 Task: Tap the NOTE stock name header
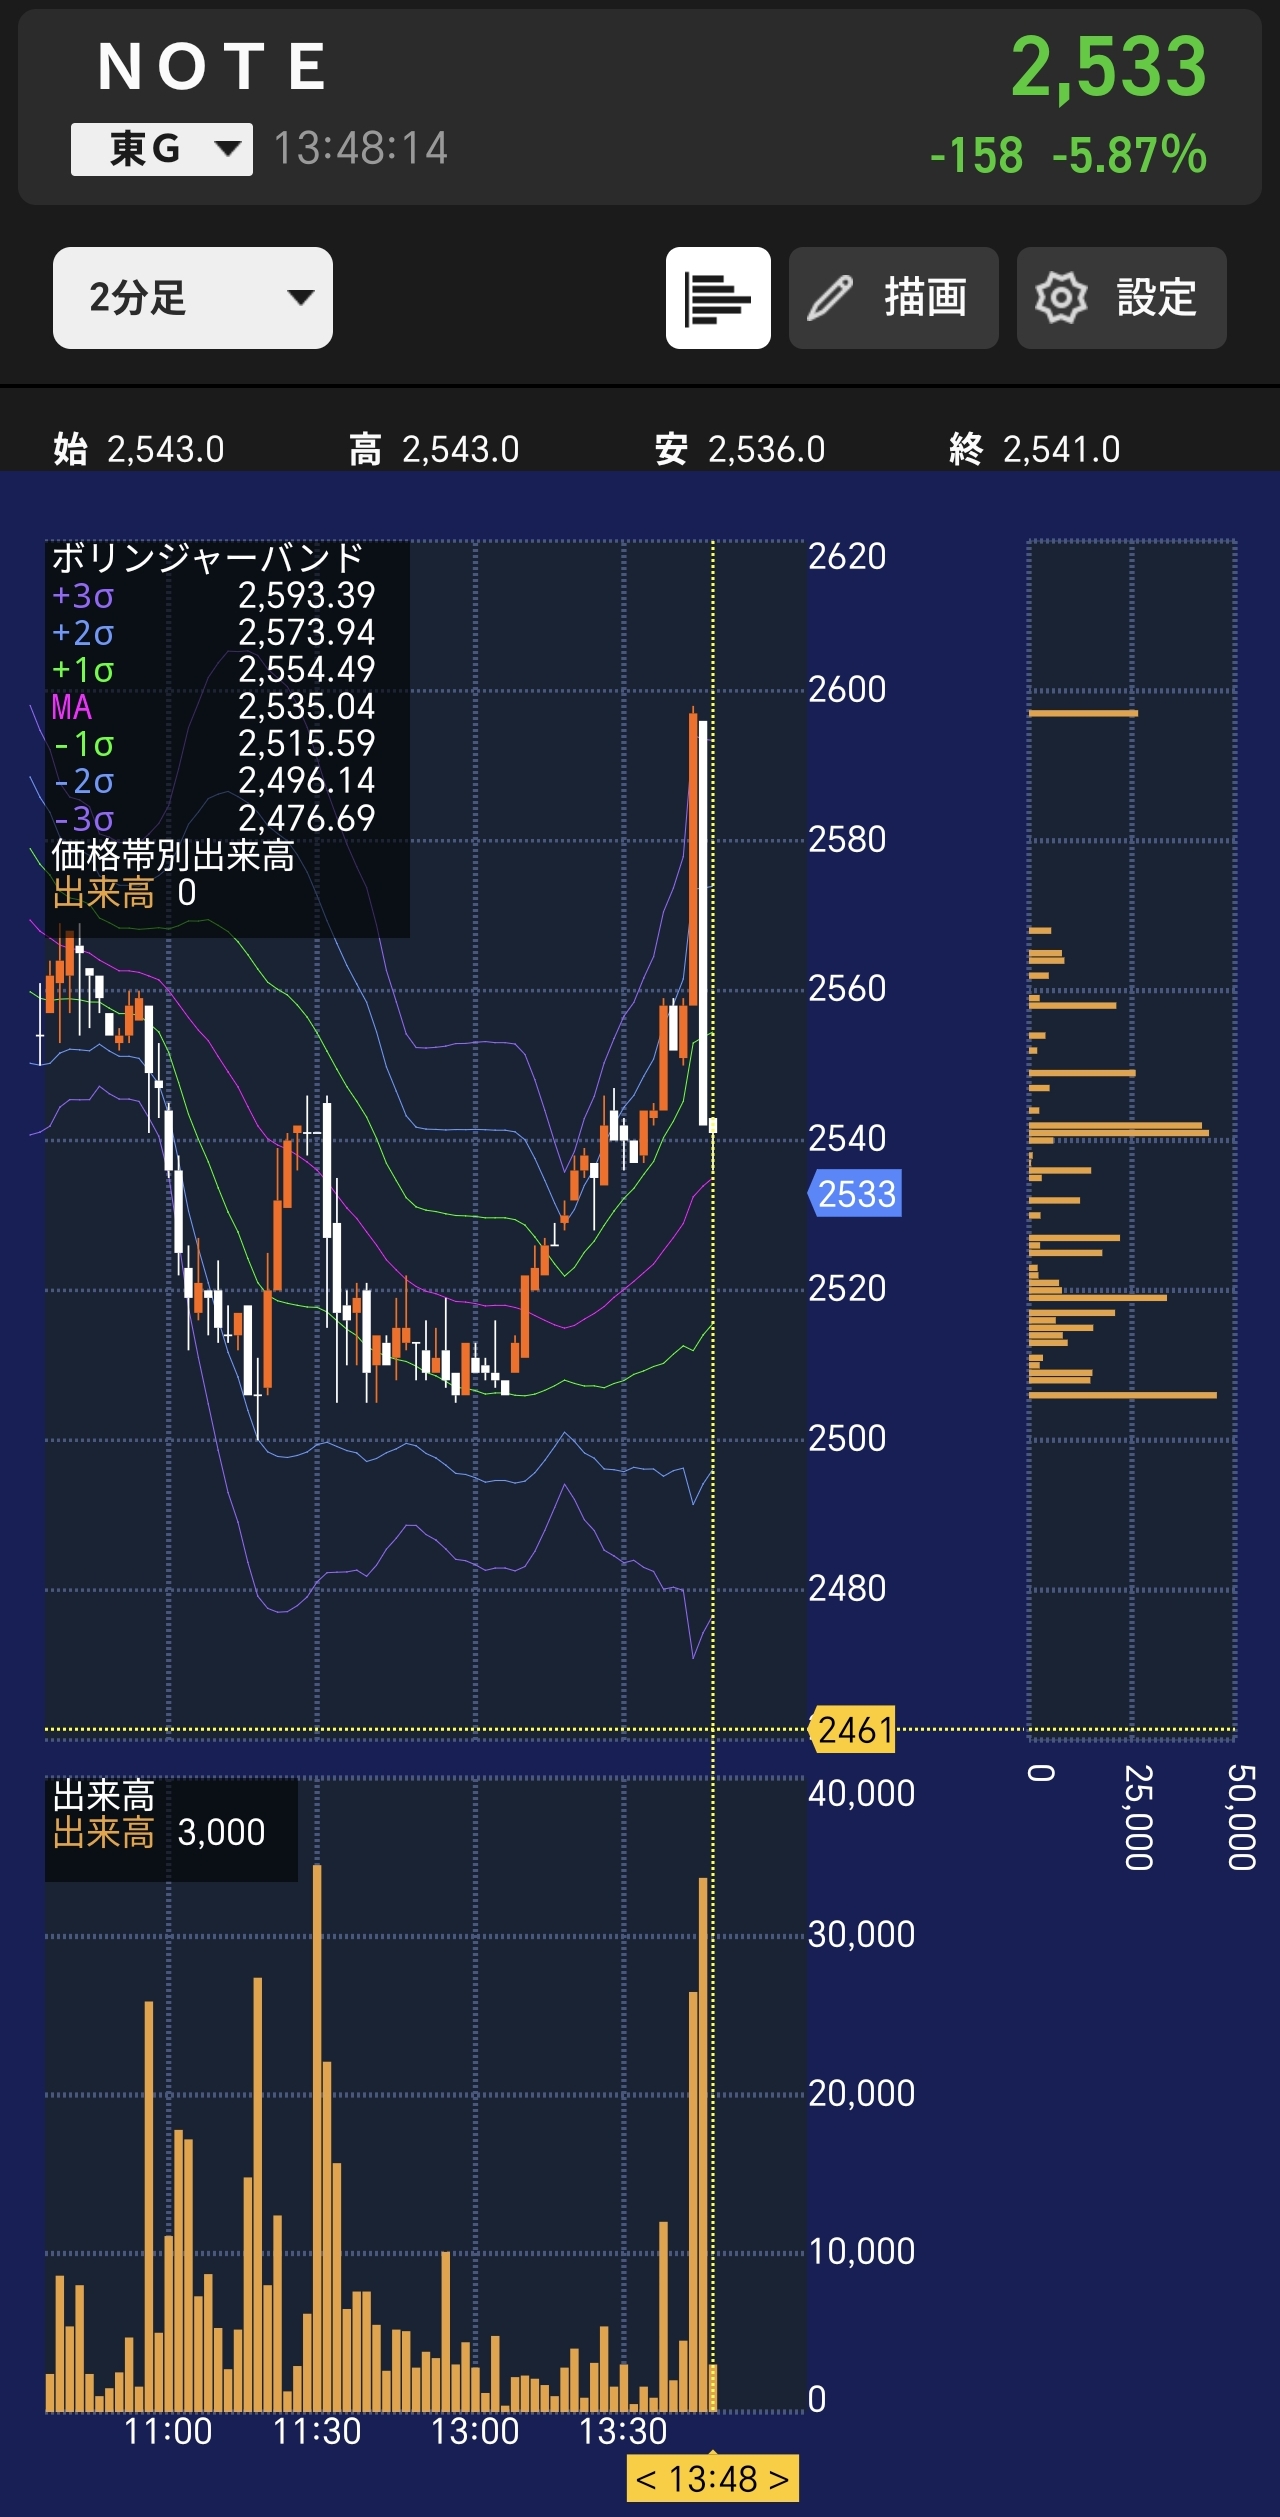[213, 68]
